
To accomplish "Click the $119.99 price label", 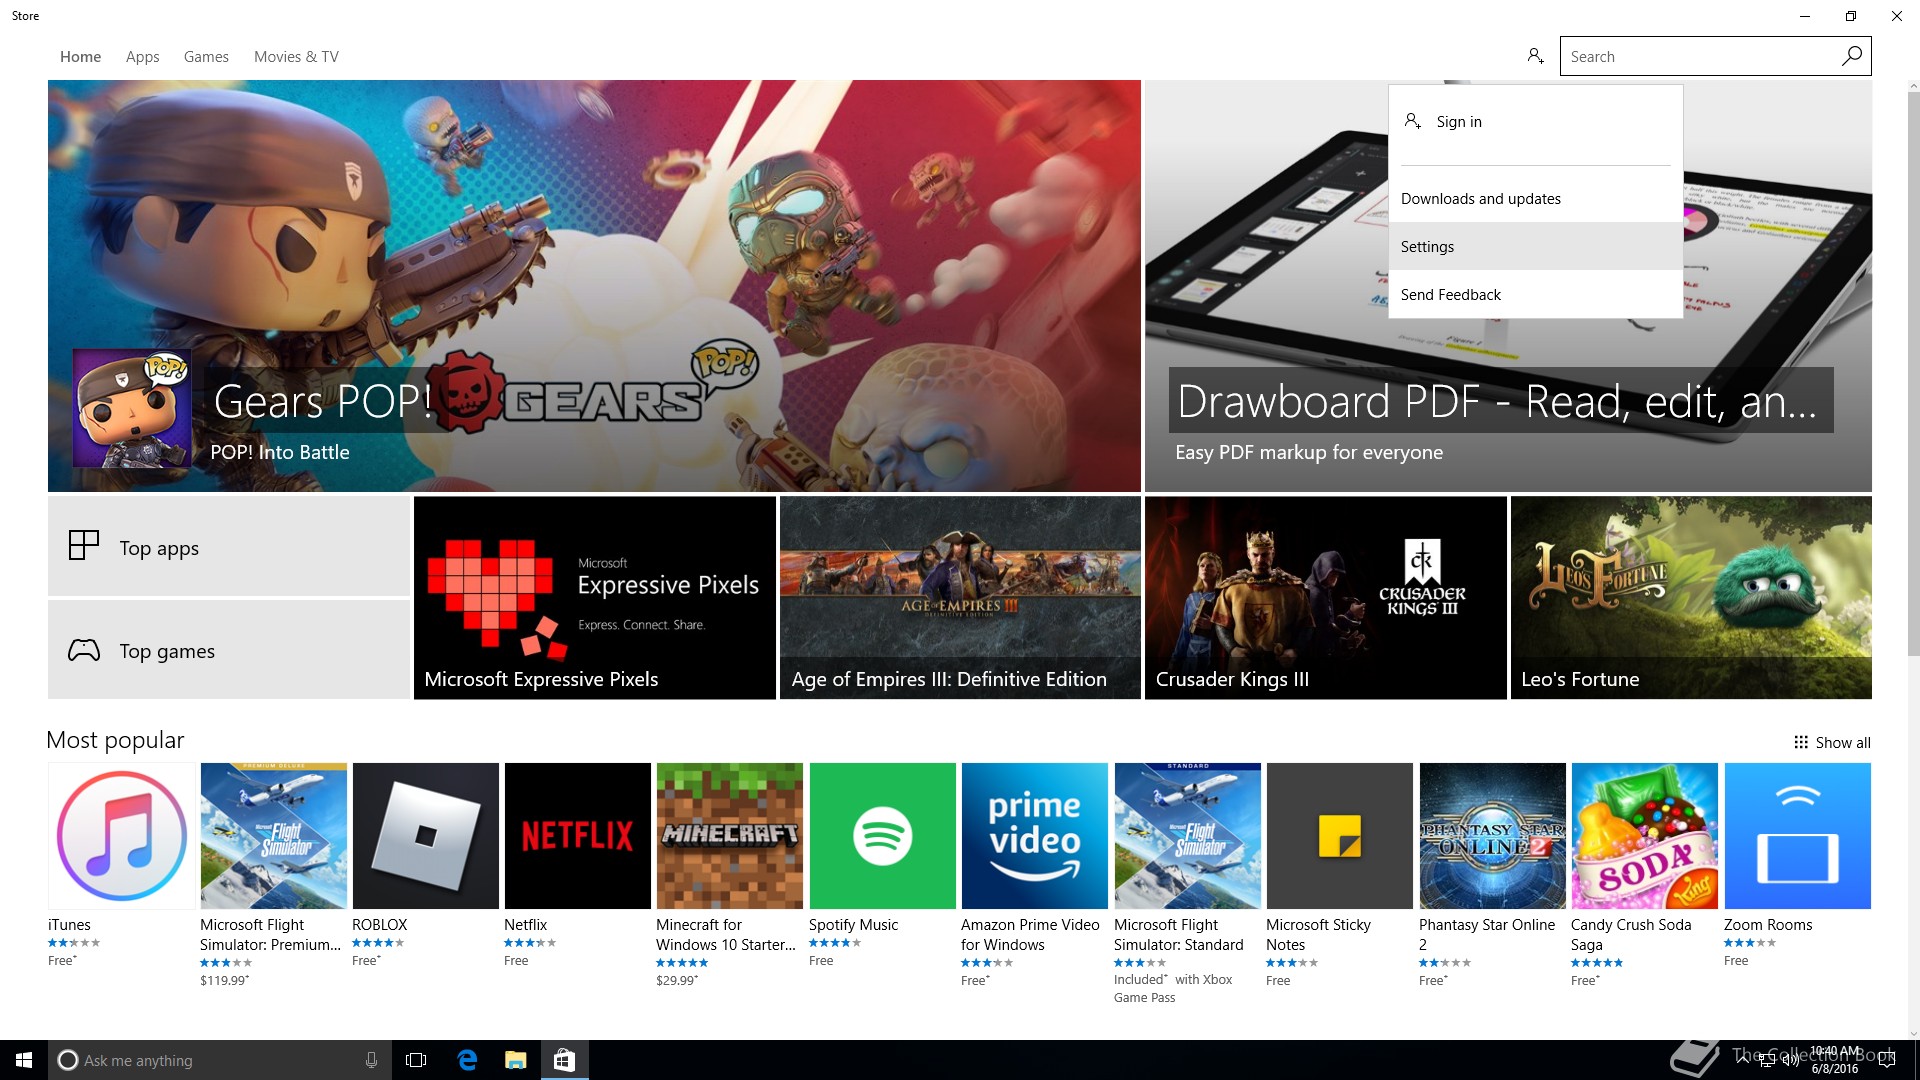I will pyautogui.click(x=224, y=980).
